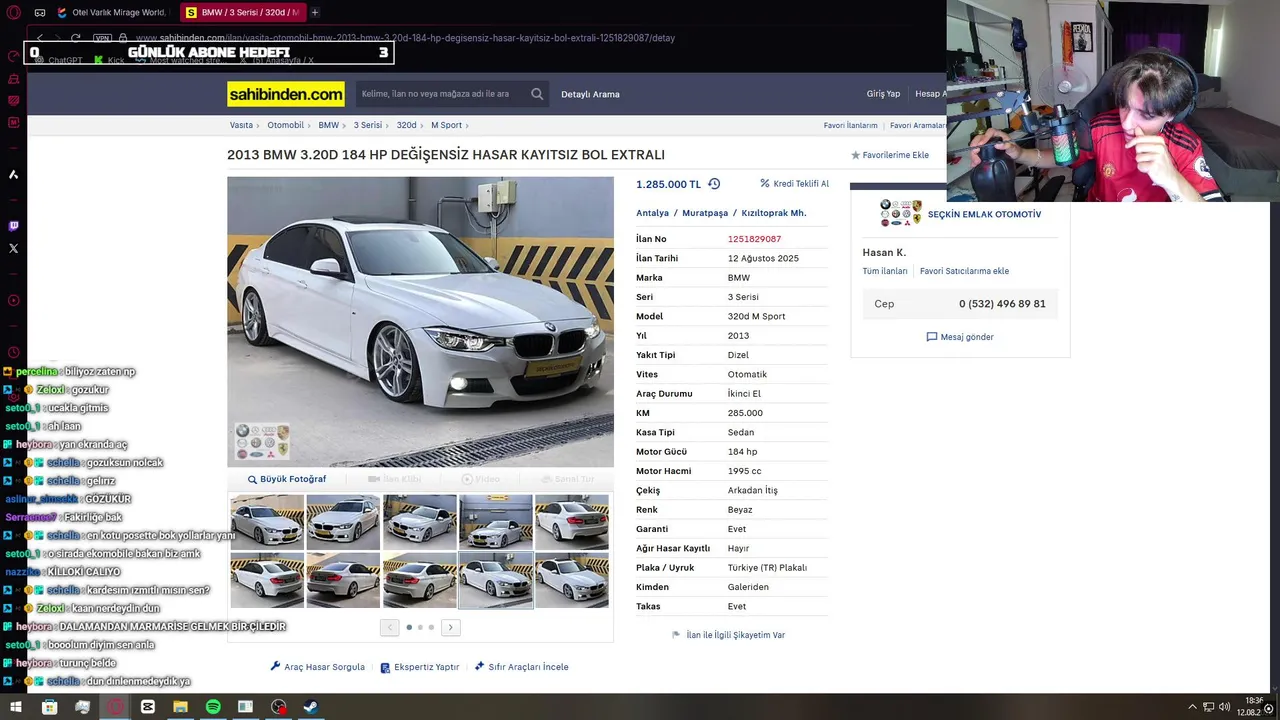Reload the page in Opera
This screenshot has height=720, width=1280.
[75, 38]
